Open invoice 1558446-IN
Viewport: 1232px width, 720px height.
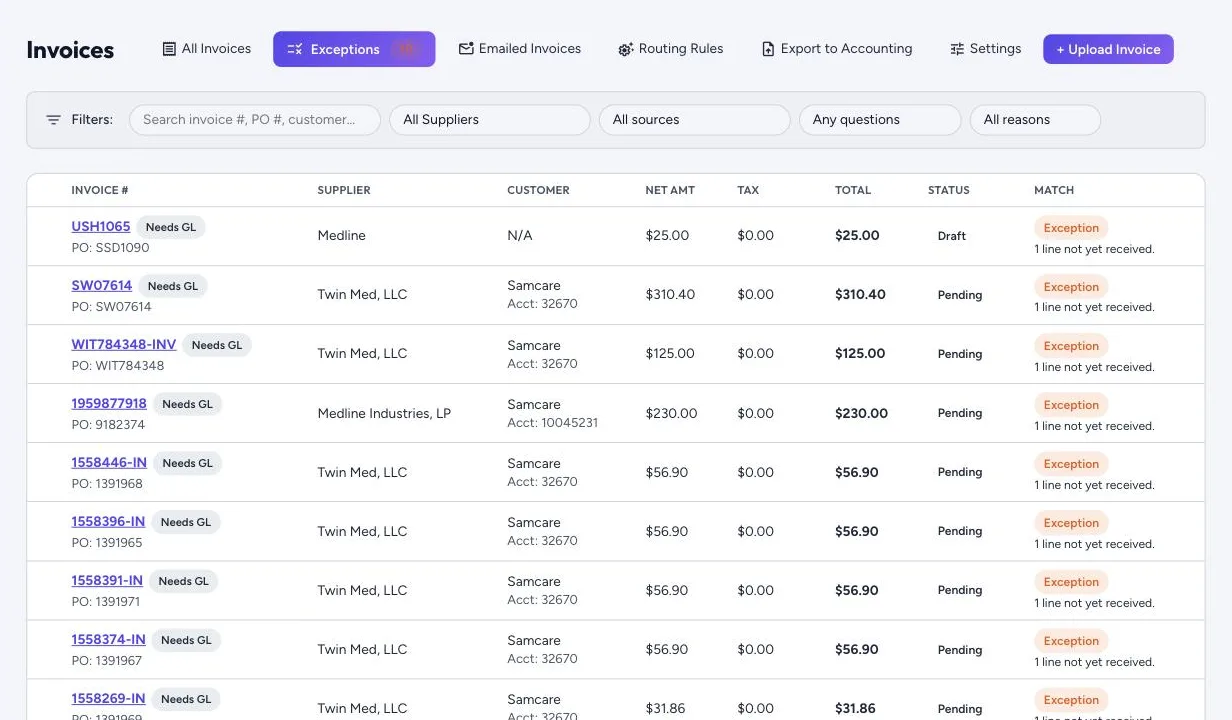(x=109, y=463)
